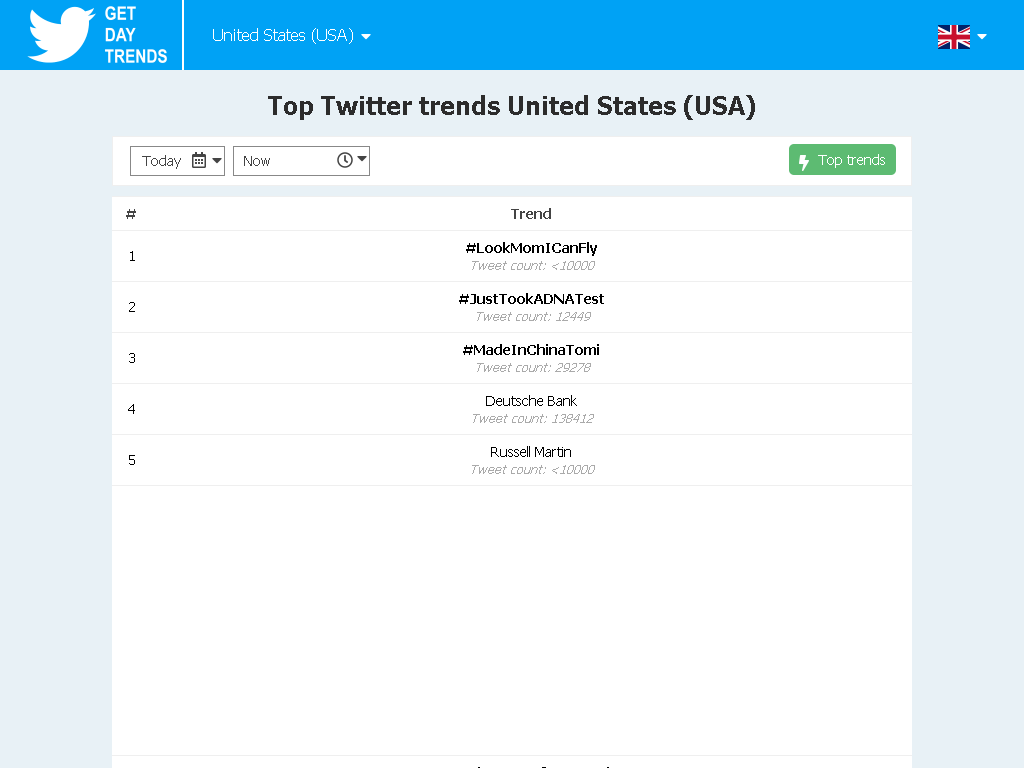Screen dimensions: 1024x768
Task: Click the clock icon in time selector
Action: 345,160
